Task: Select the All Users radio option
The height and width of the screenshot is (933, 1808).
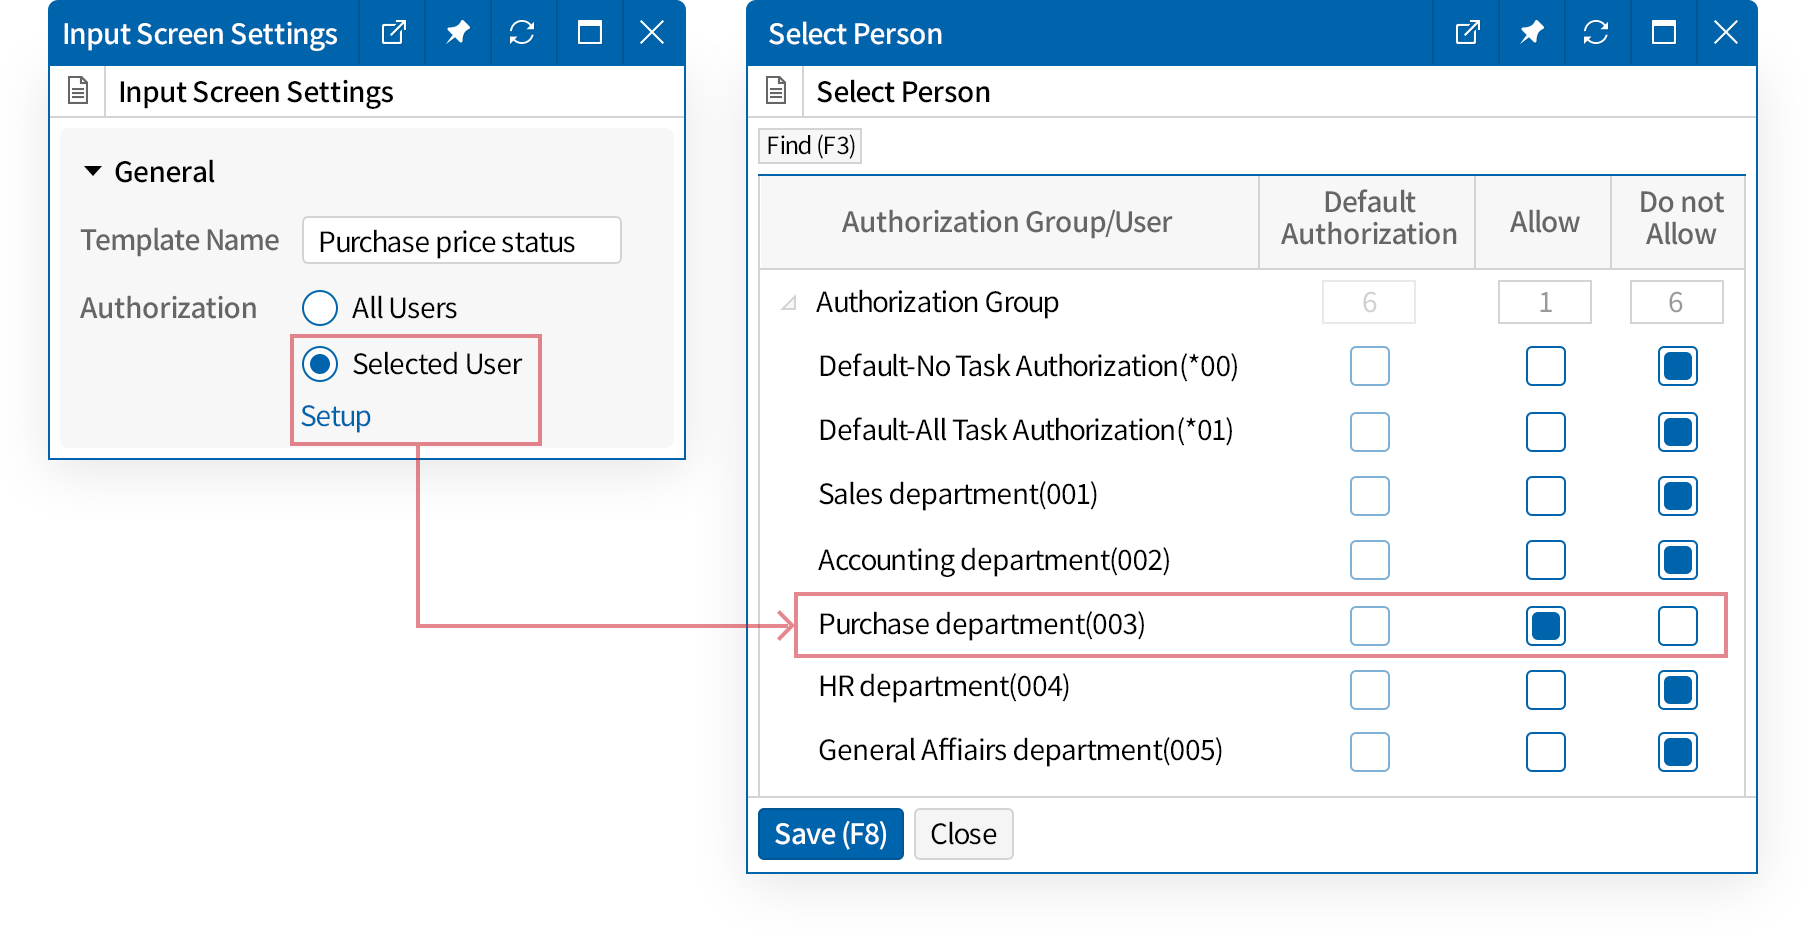Action: click(320, 308)
